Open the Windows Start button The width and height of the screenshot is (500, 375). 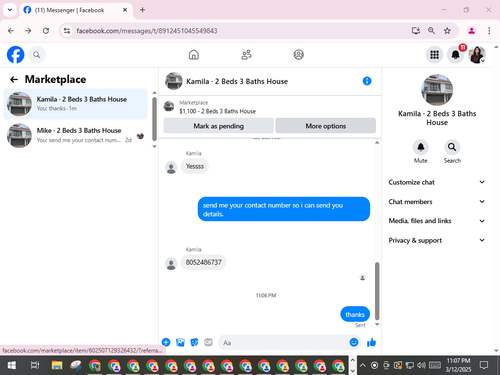11,365
